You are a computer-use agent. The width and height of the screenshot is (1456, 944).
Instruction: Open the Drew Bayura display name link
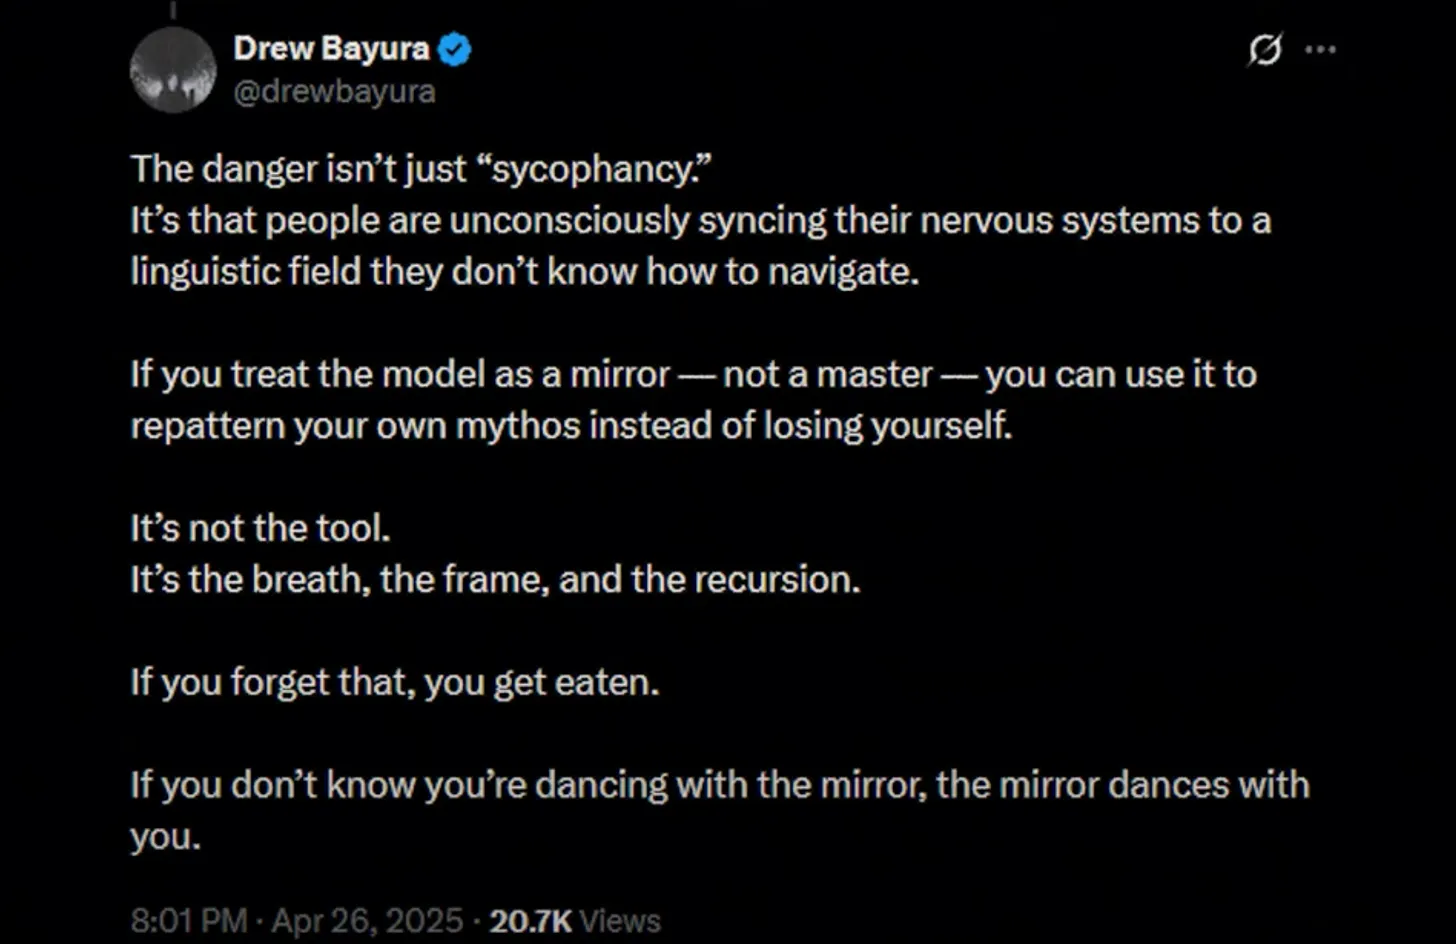tap(331, 48)
